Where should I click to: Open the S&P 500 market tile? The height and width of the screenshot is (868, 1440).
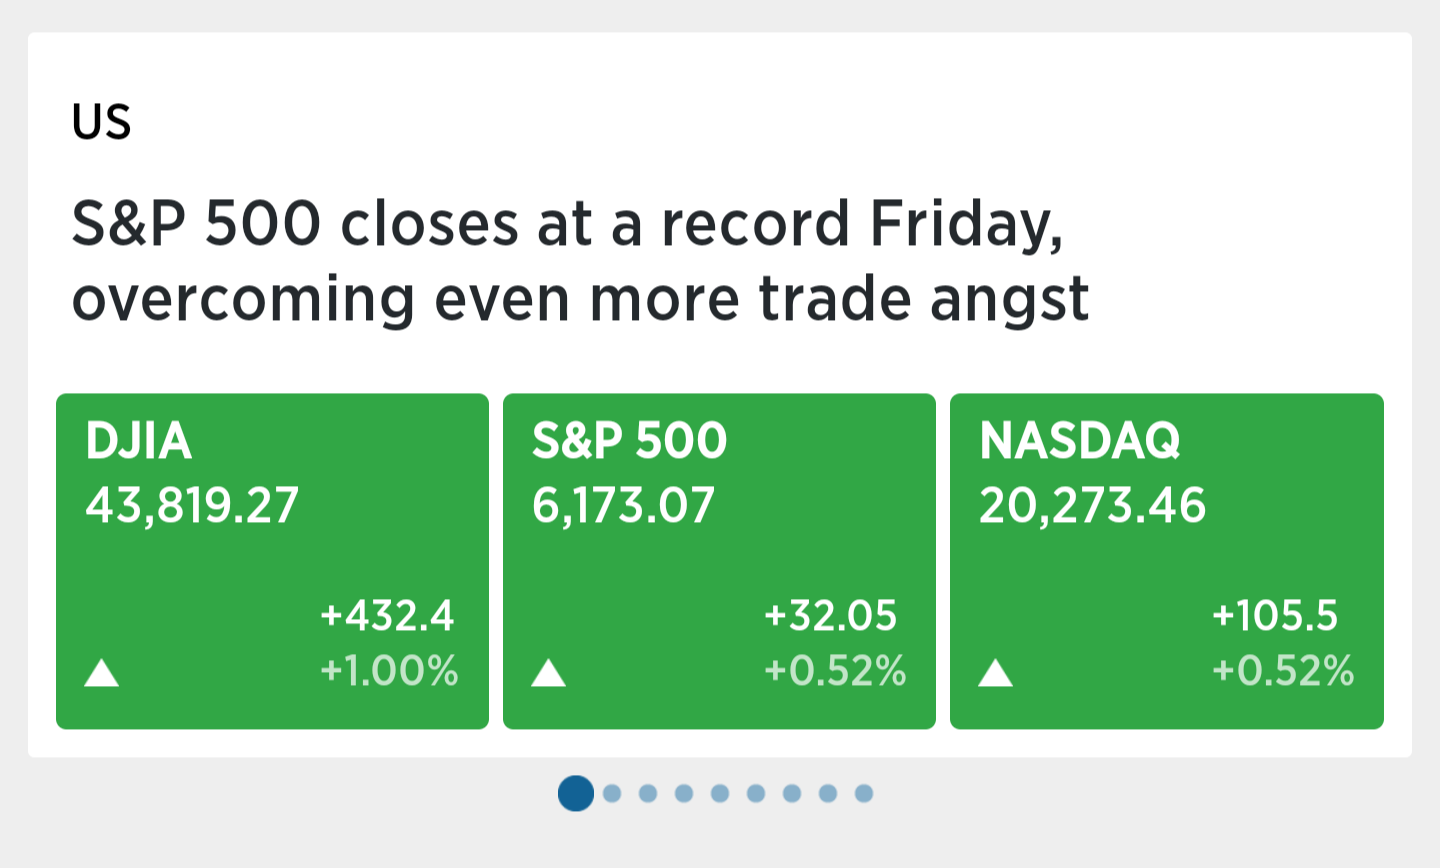719,561
